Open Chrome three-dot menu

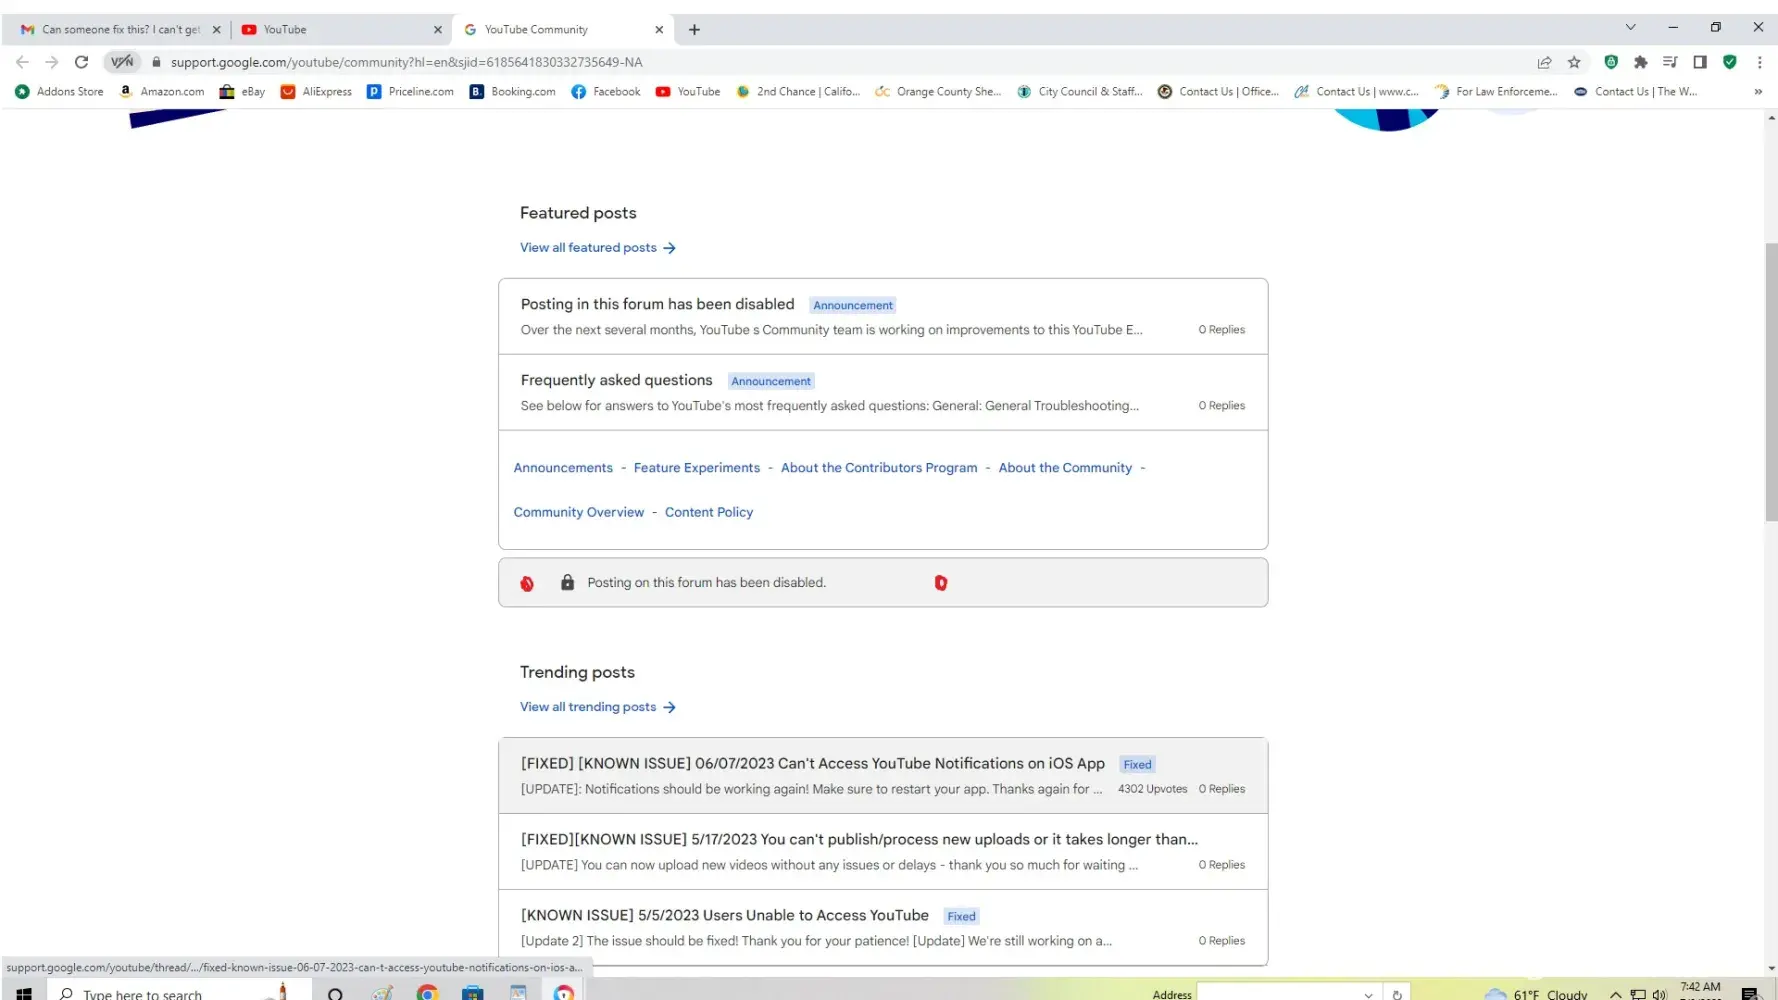point(1759,62)
